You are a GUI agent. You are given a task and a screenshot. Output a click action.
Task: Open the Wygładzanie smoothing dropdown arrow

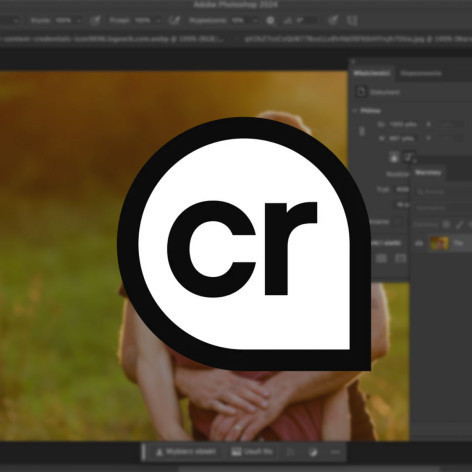pyautogui.click(x=255, y=21)
